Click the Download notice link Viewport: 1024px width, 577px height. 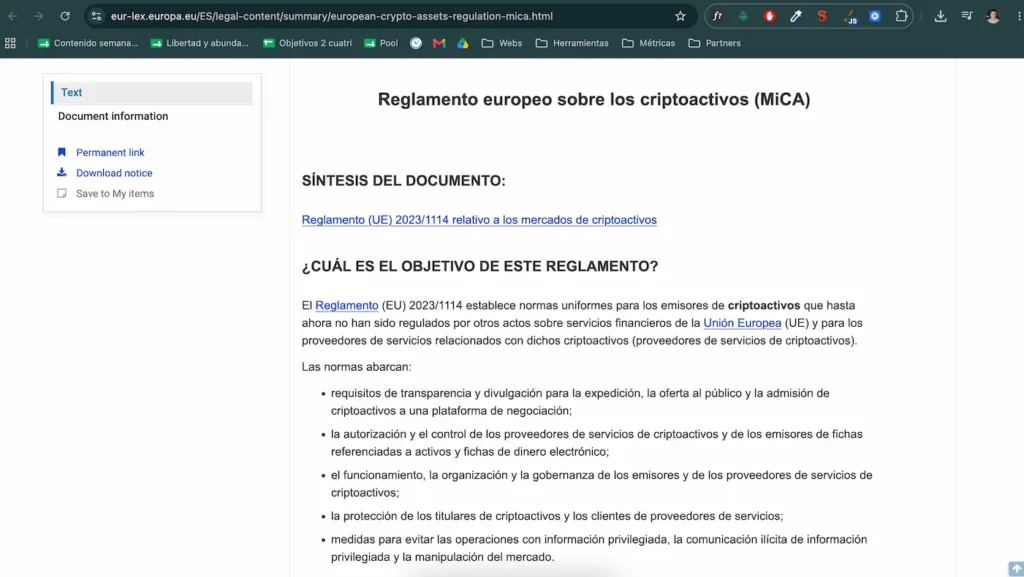coord(114,173)
